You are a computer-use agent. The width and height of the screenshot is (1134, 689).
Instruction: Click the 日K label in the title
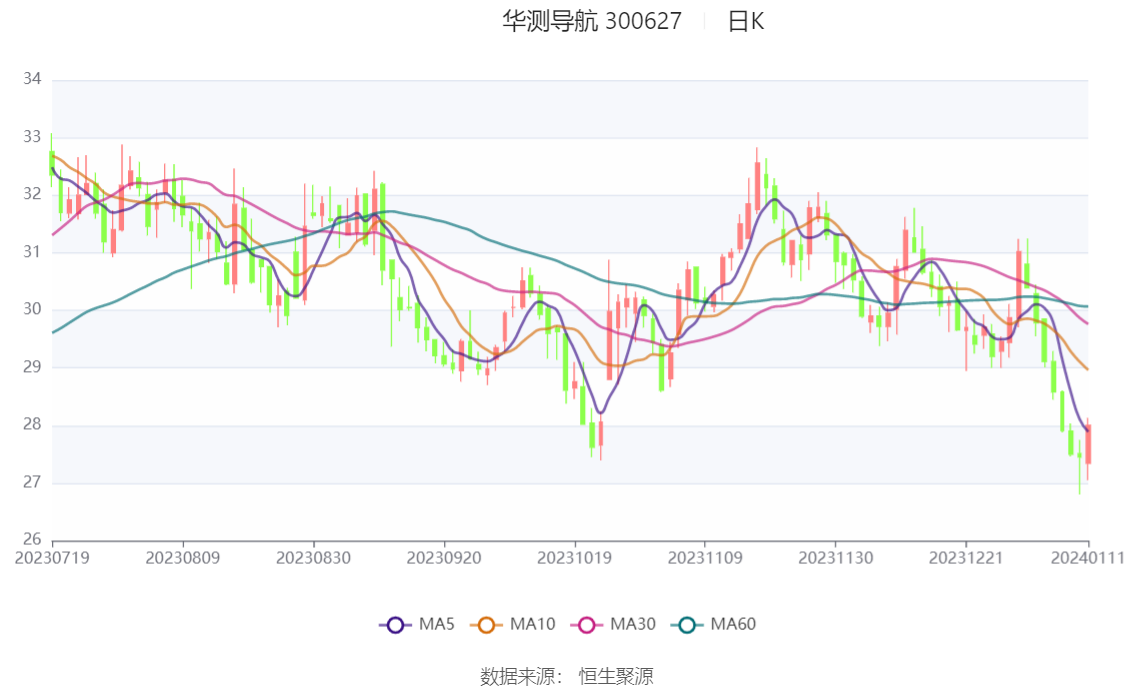746,21
